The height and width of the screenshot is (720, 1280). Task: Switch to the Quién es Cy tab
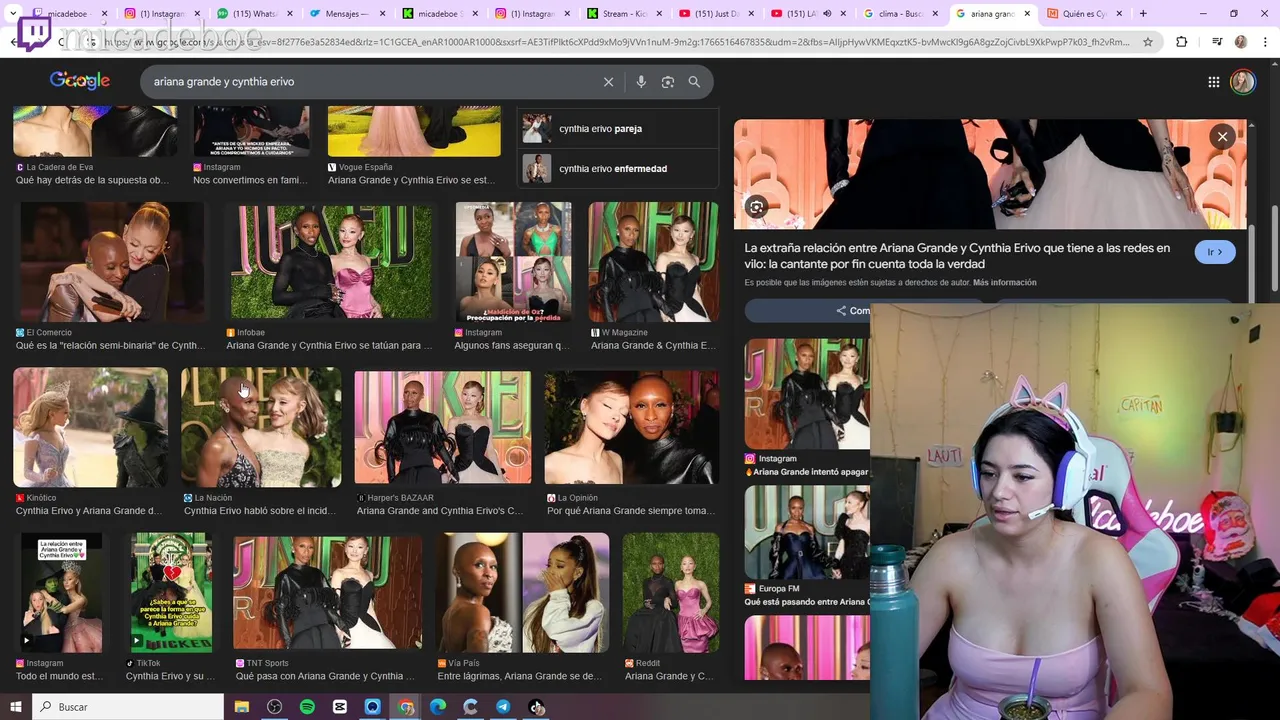click(1085, 14)
